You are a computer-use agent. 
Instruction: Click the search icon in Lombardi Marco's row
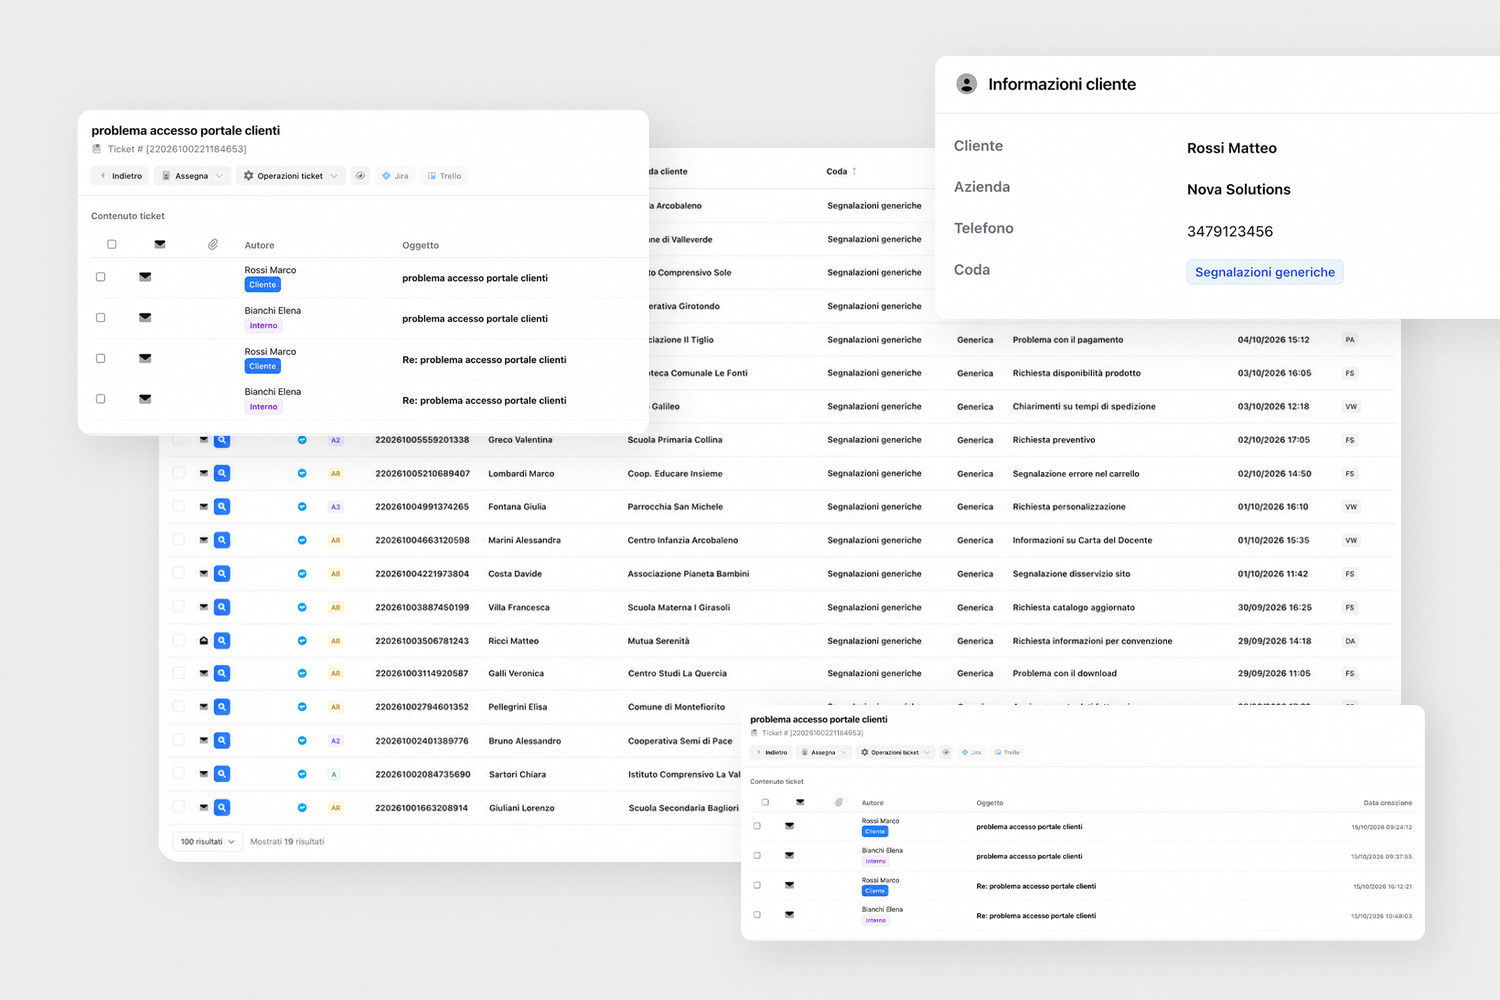point(222,473)
